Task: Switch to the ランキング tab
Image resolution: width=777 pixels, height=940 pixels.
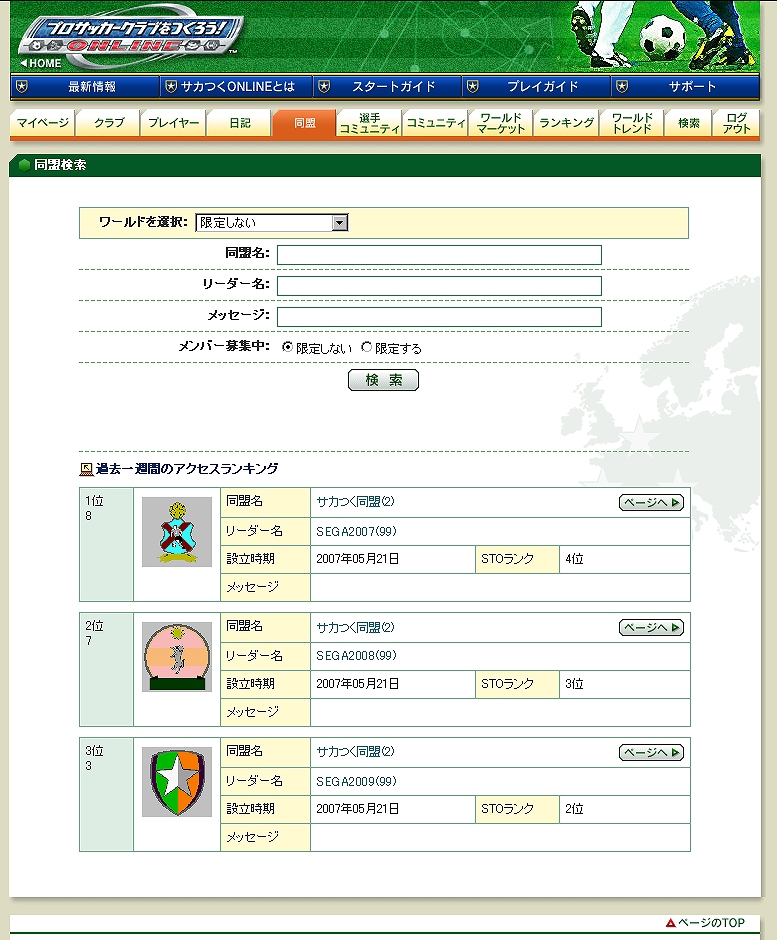Action: click(x=566, y=124)
